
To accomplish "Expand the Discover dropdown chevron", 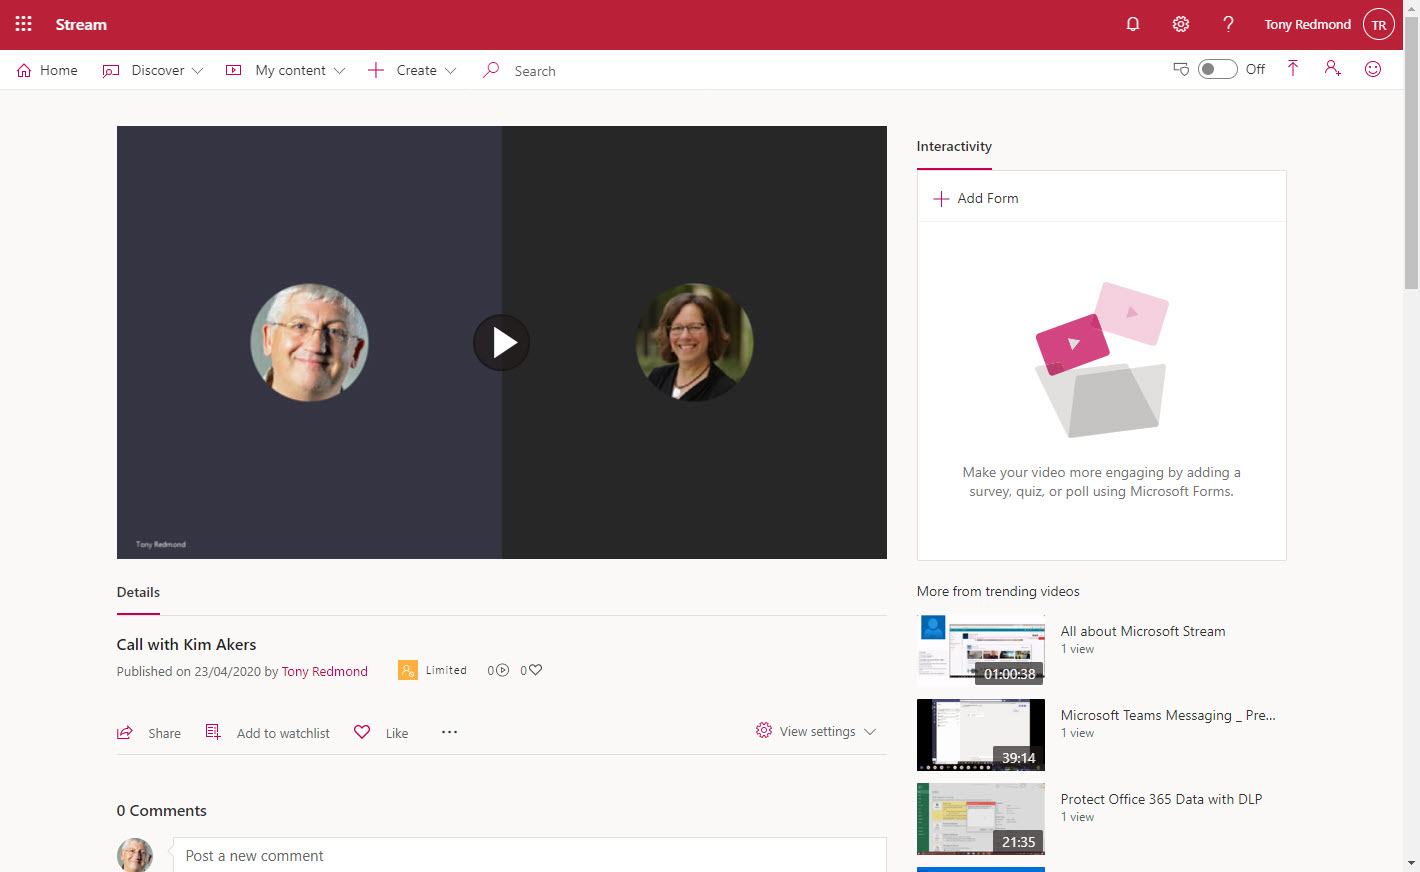I will click(x=197, y=71).
